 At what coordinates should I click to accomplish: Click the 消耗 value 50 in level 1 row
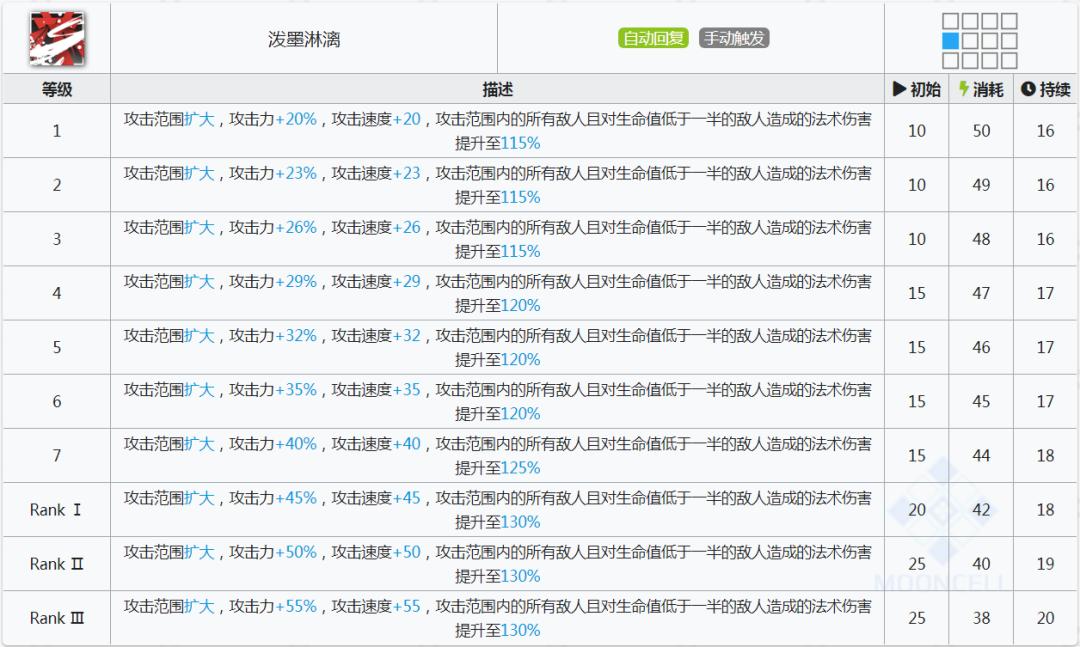[983, 131]
